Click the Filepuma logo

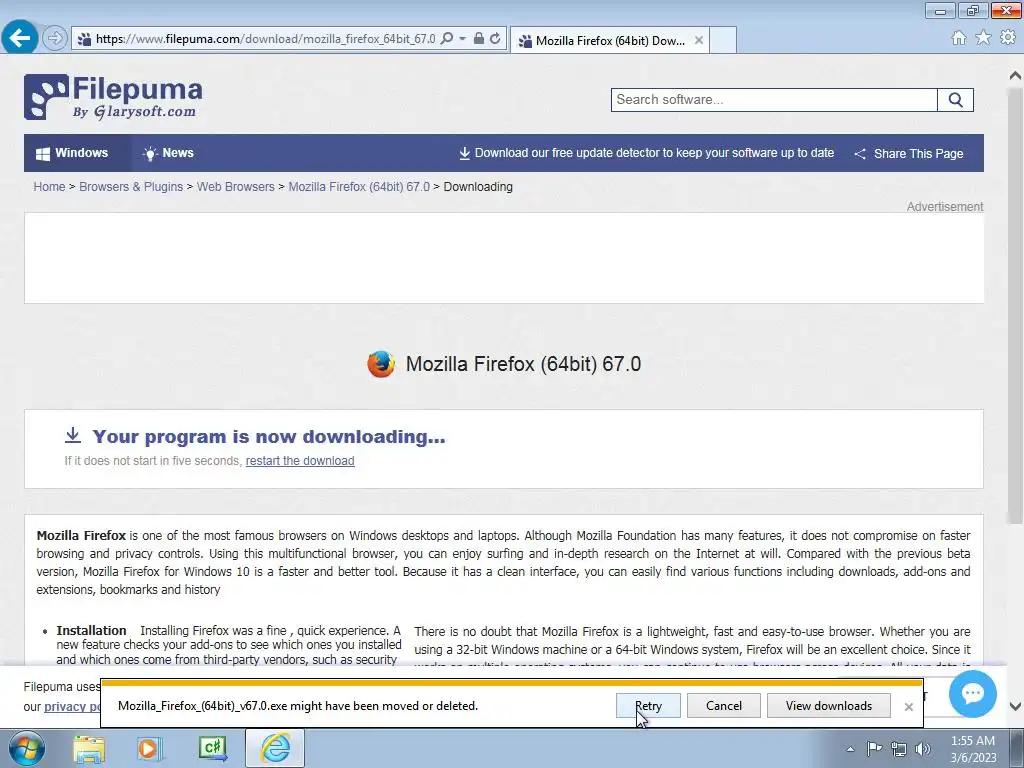113,97
